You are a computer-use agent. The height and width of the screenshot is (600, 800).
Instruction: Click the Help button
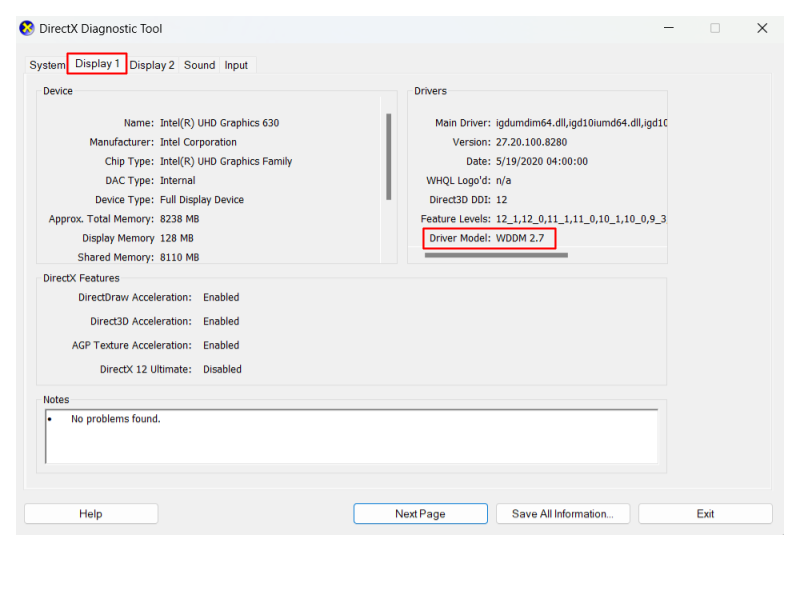coord(91,514)
